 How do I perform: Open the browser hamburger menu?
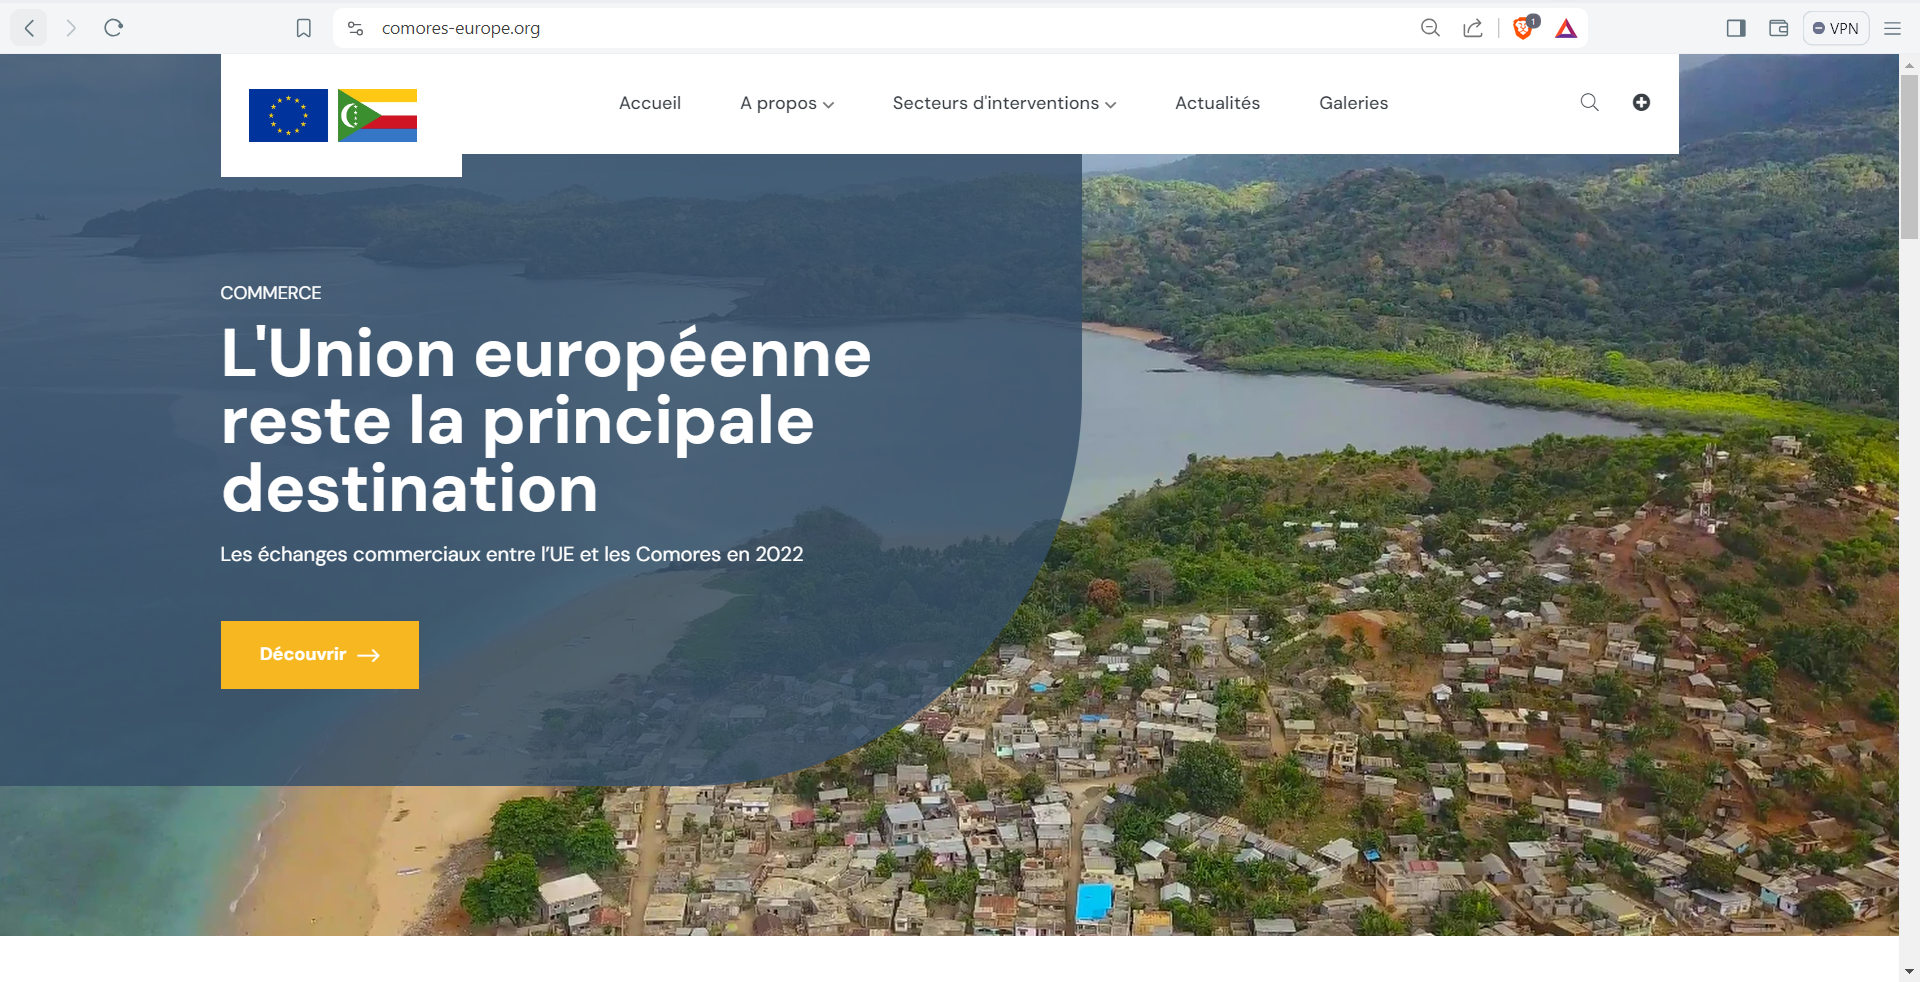1892,28
